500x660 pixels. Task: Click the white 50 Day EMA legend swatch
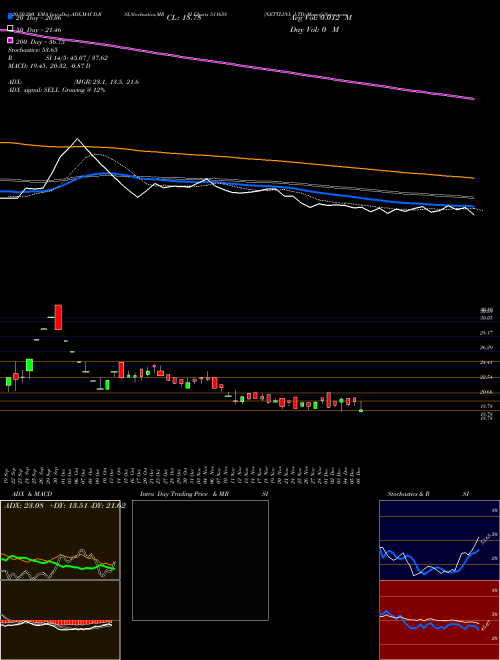click(10, 29)
